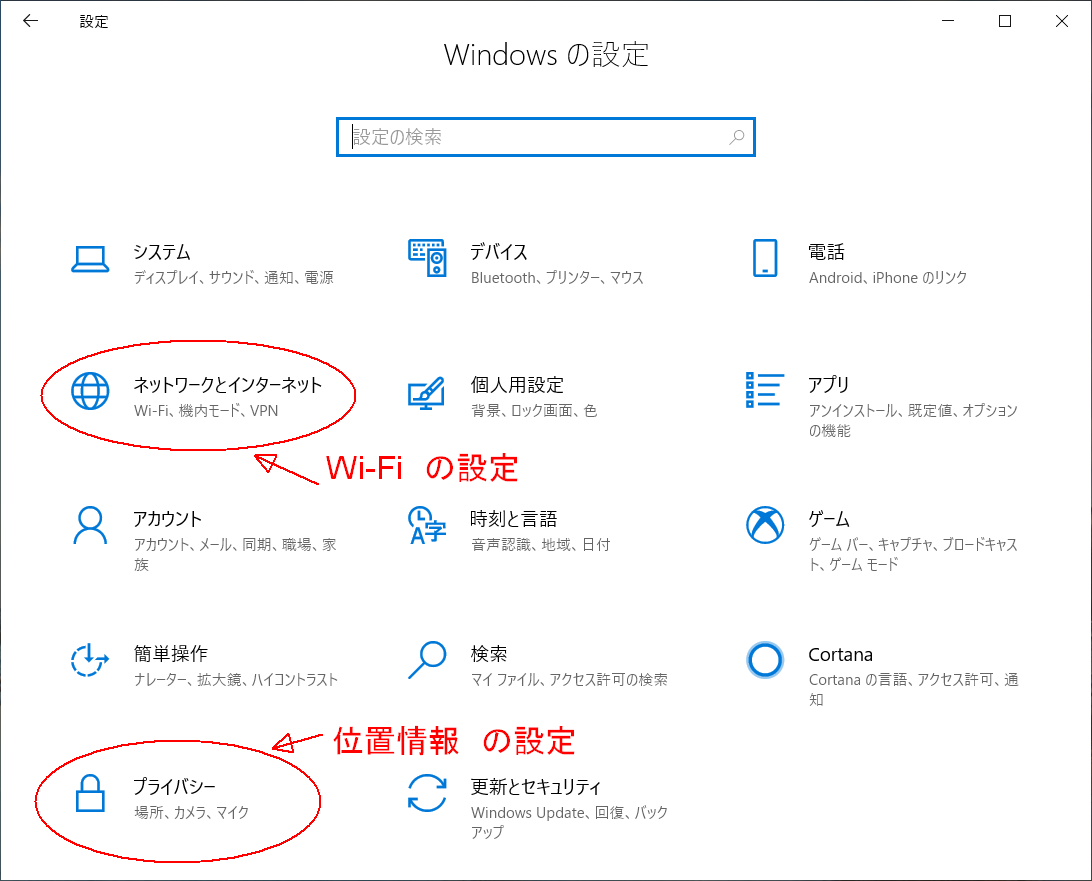
Task: Click the text 音声認識、地域、日付
Action: (540, 545)
